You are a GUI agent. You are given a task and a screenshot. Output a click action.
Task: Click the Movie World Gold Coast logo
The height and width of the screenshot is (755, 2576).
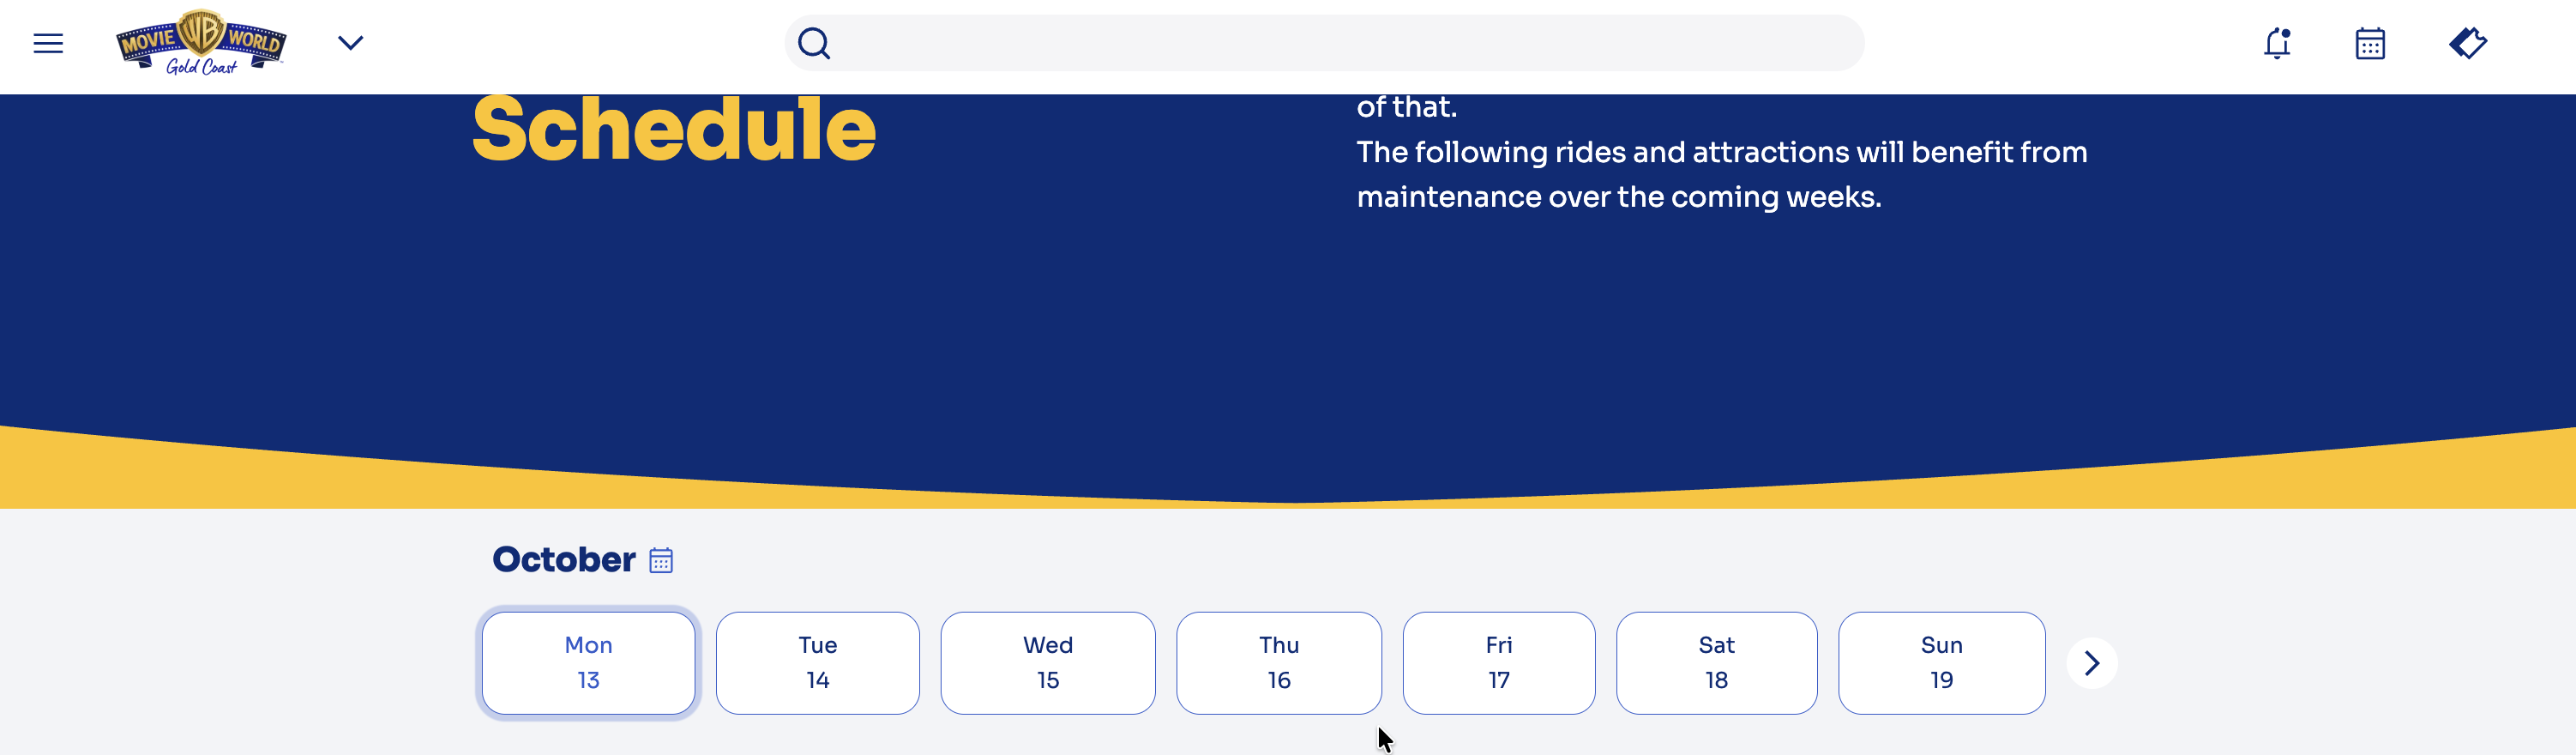click(x=201, y=43)
